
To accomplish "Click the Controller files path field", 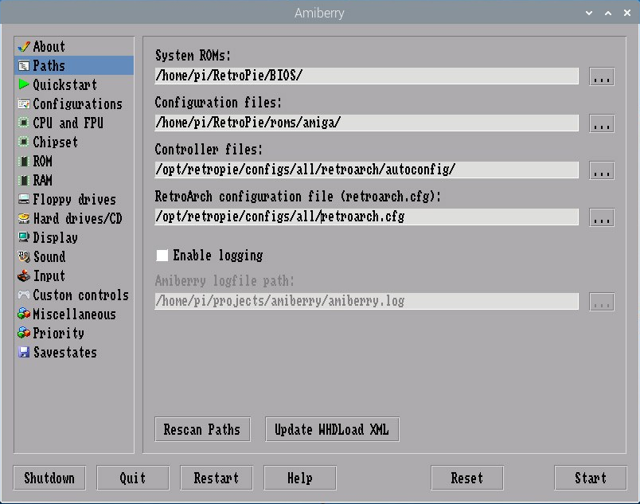I will click(x=367, y=170).
